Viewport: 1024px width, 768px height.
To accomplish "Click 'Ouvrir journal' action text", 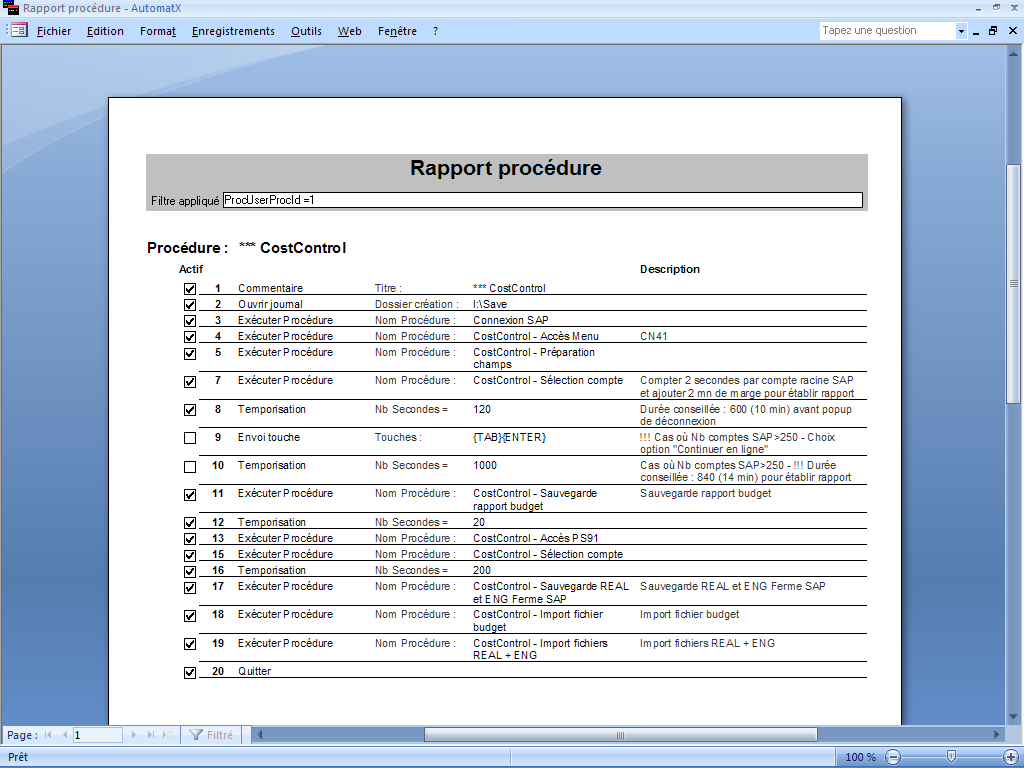I will [270, 304].
